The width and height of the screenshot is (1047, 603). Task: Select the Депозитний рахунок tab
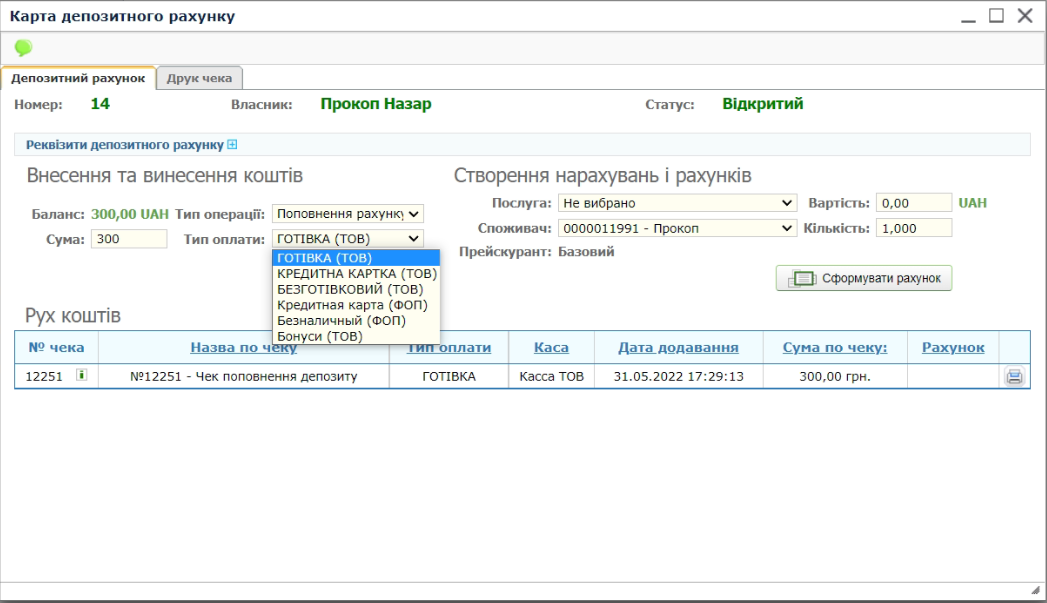pos(78,78)
